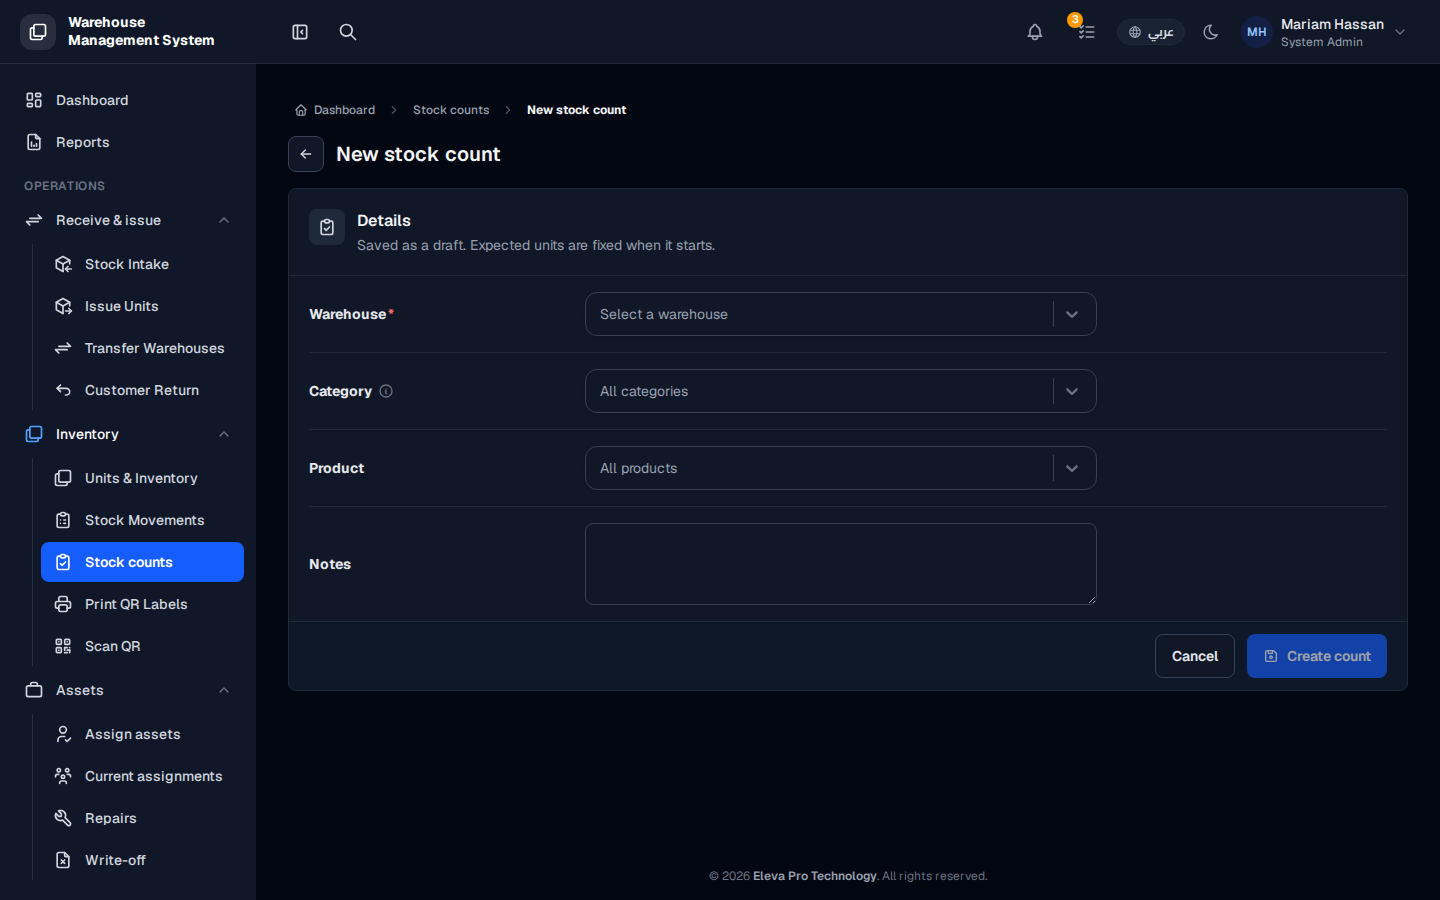Open Current assignments page
This screenshot has width=1440, height=900.
(x=142, y=776)
